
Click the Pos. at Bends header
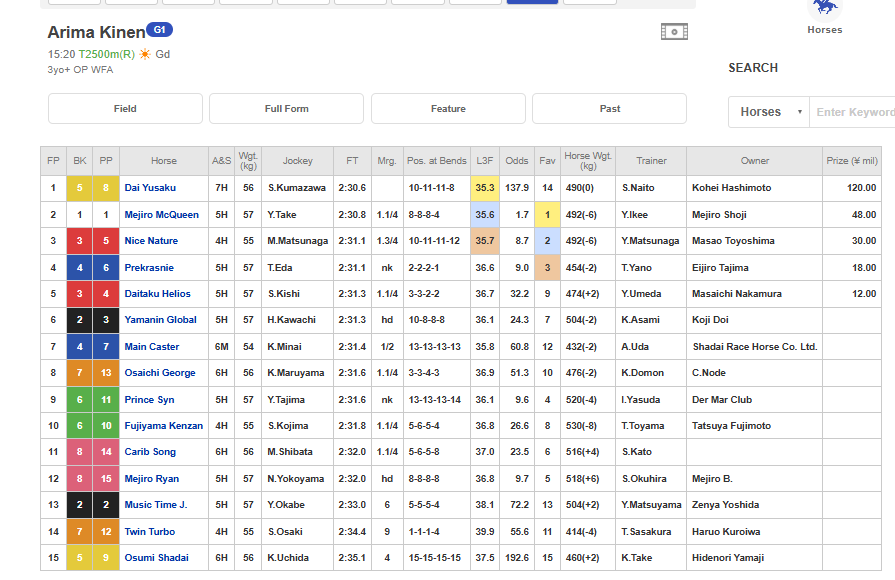[437, 161]
